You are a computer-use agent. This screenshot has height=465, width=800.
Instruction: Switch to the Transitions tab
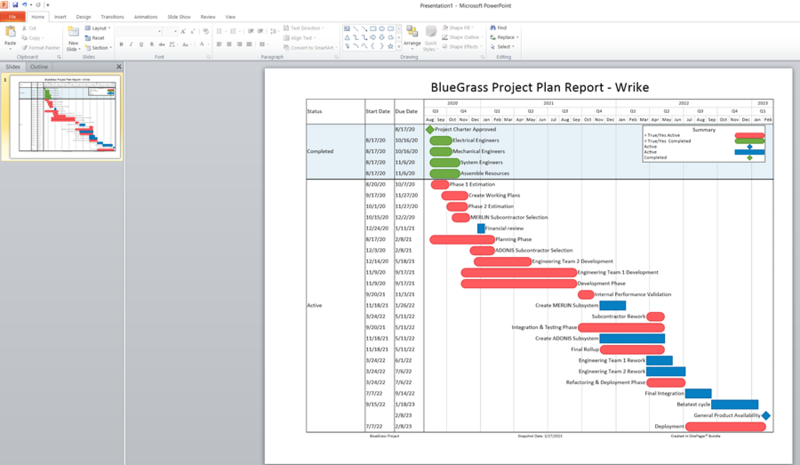tap(112, 17)
